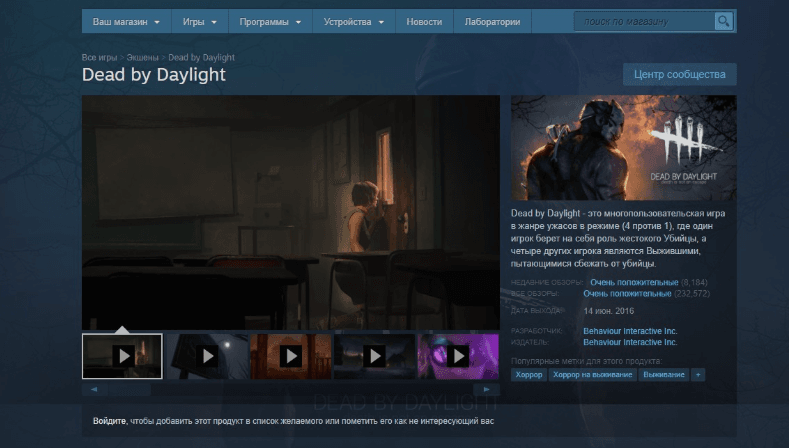
Task: Select the first classroom video thumbnail
Action: click(x=122, y=356)
